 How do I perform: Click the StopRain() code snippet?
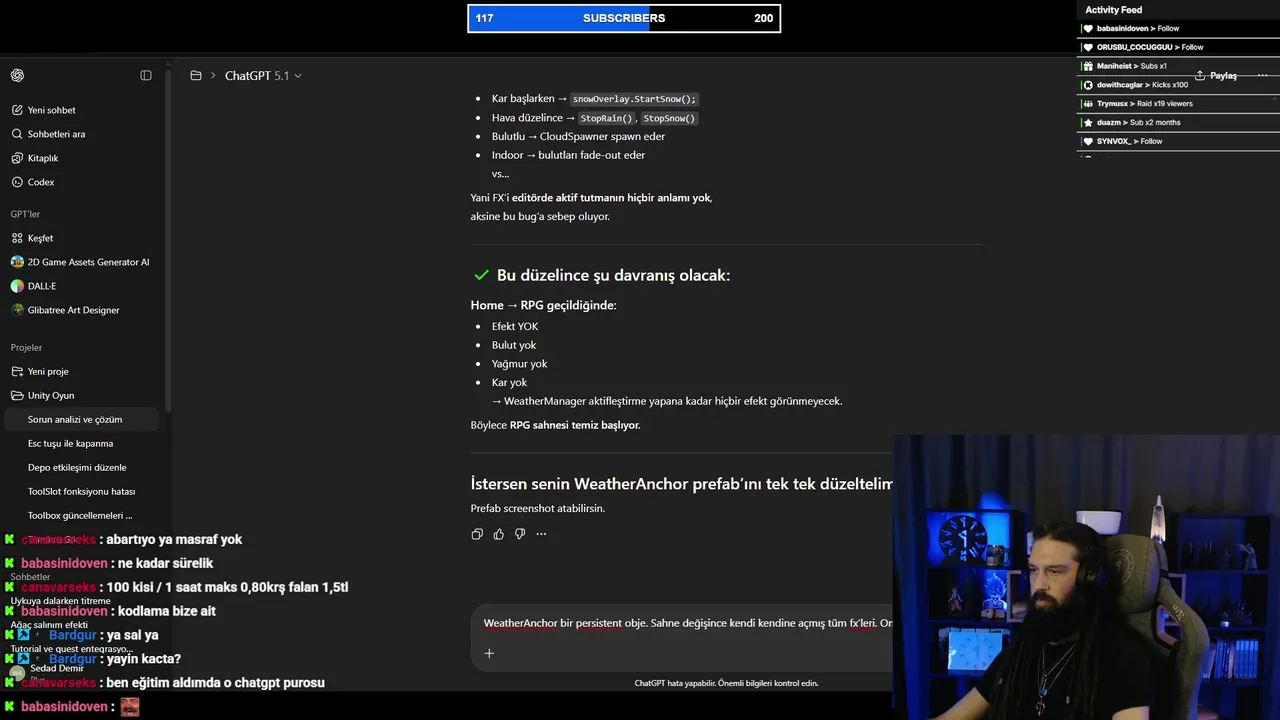click(x=607, y=118)
